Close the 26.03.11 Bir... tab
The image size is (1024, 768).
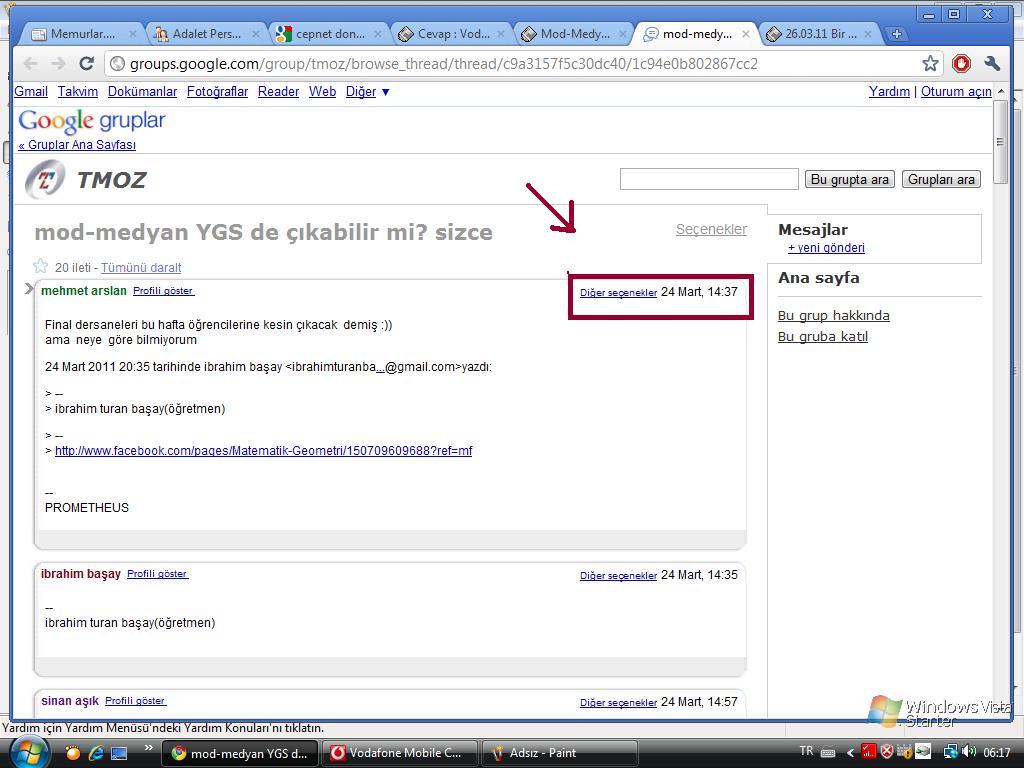click(868, 34)
